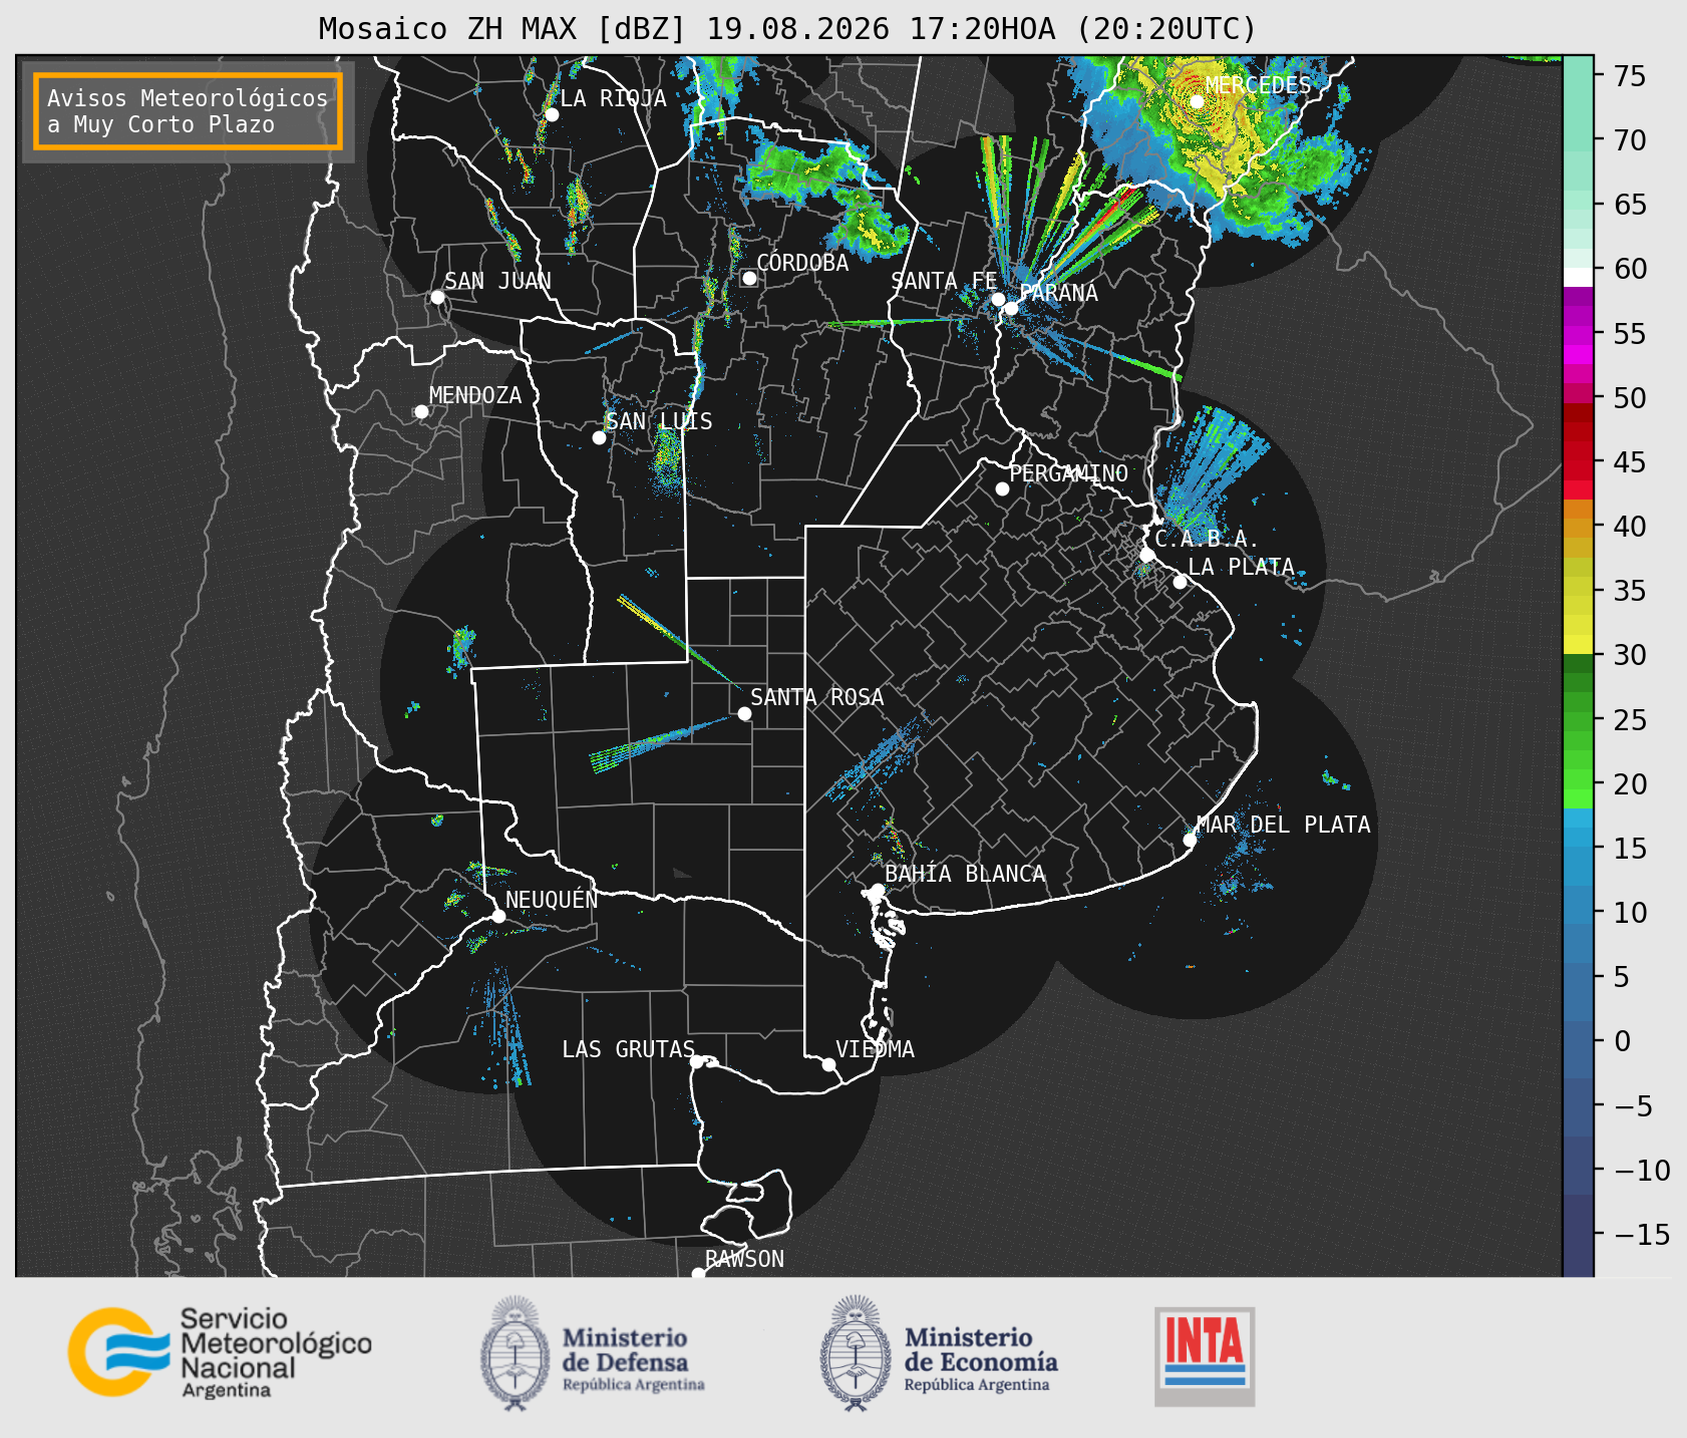
Task: Click the Viedma city marker
Action: point(829,1064)
